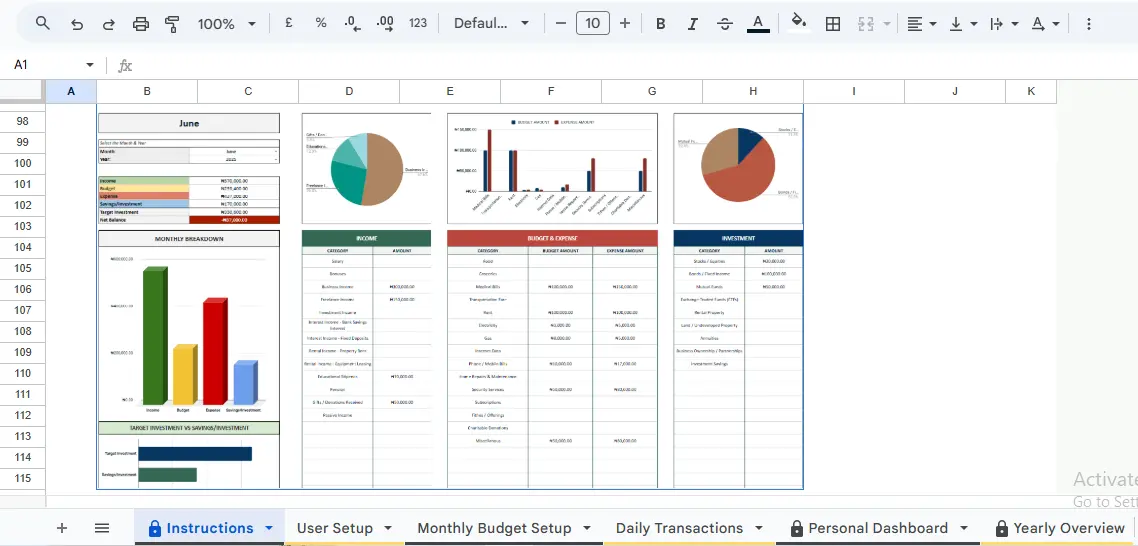This screenshot has height=546, width=1138.
Task: Increase decimal places
Action: [x=385, y=23]
